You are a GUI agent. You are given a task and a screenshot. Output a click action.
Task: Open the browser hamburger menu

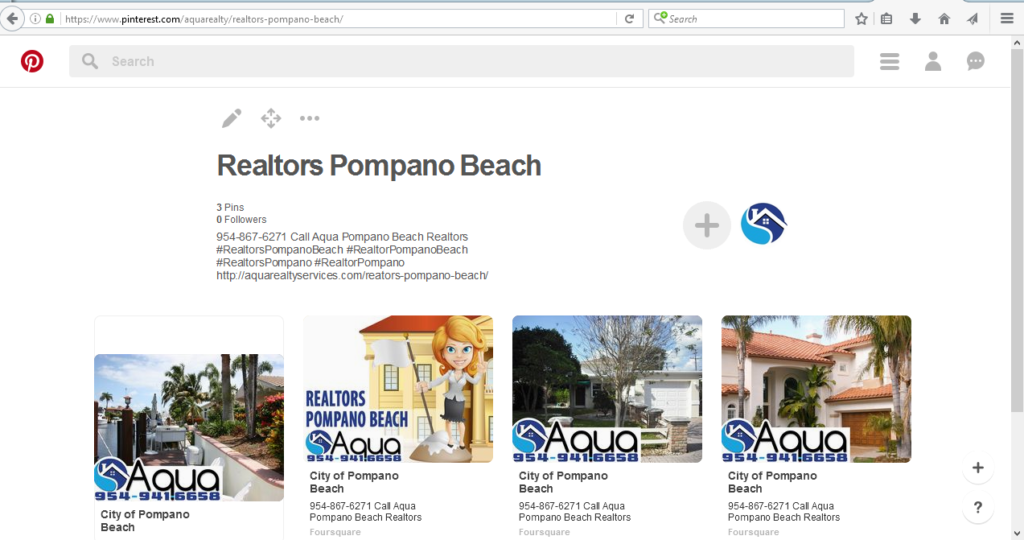tap(1007, 19)
